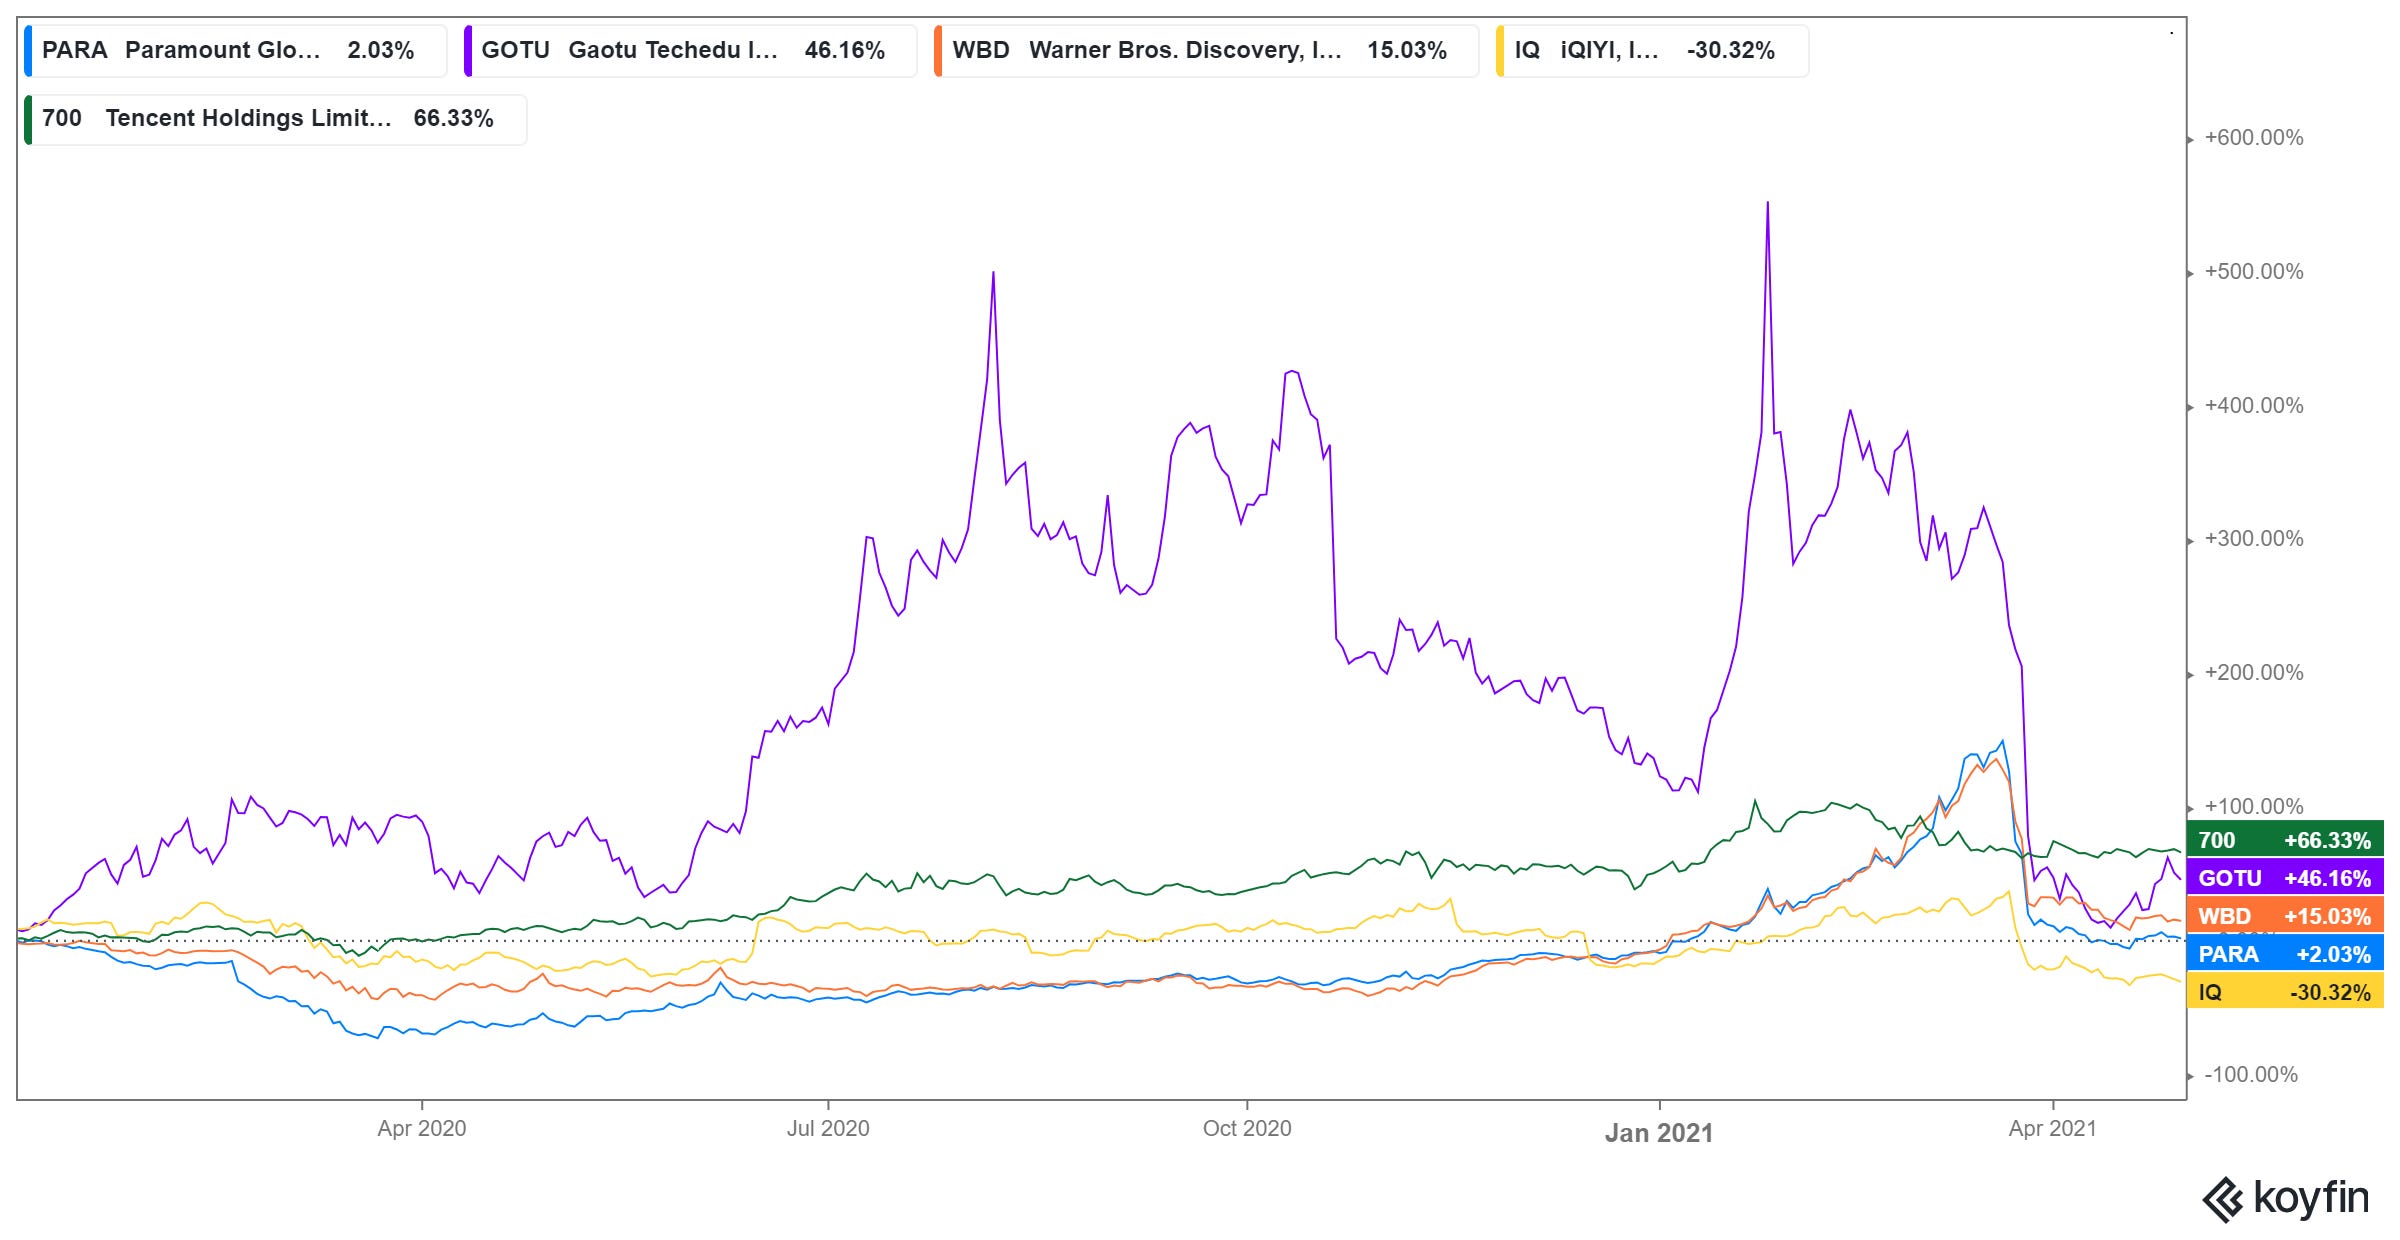The image size is (2400, 1240).
Task: Click the -100.00% y-axis label
Action: [x=2250, y=1075]
